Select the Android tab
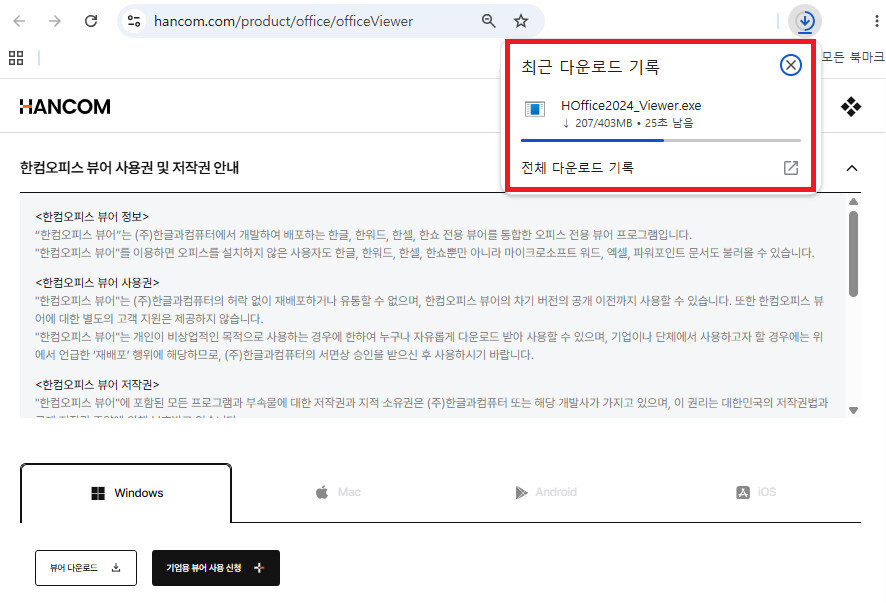Image resolution: width=886 pixels, height=603 pixels. pyautogui.click(x=546, y=492)
